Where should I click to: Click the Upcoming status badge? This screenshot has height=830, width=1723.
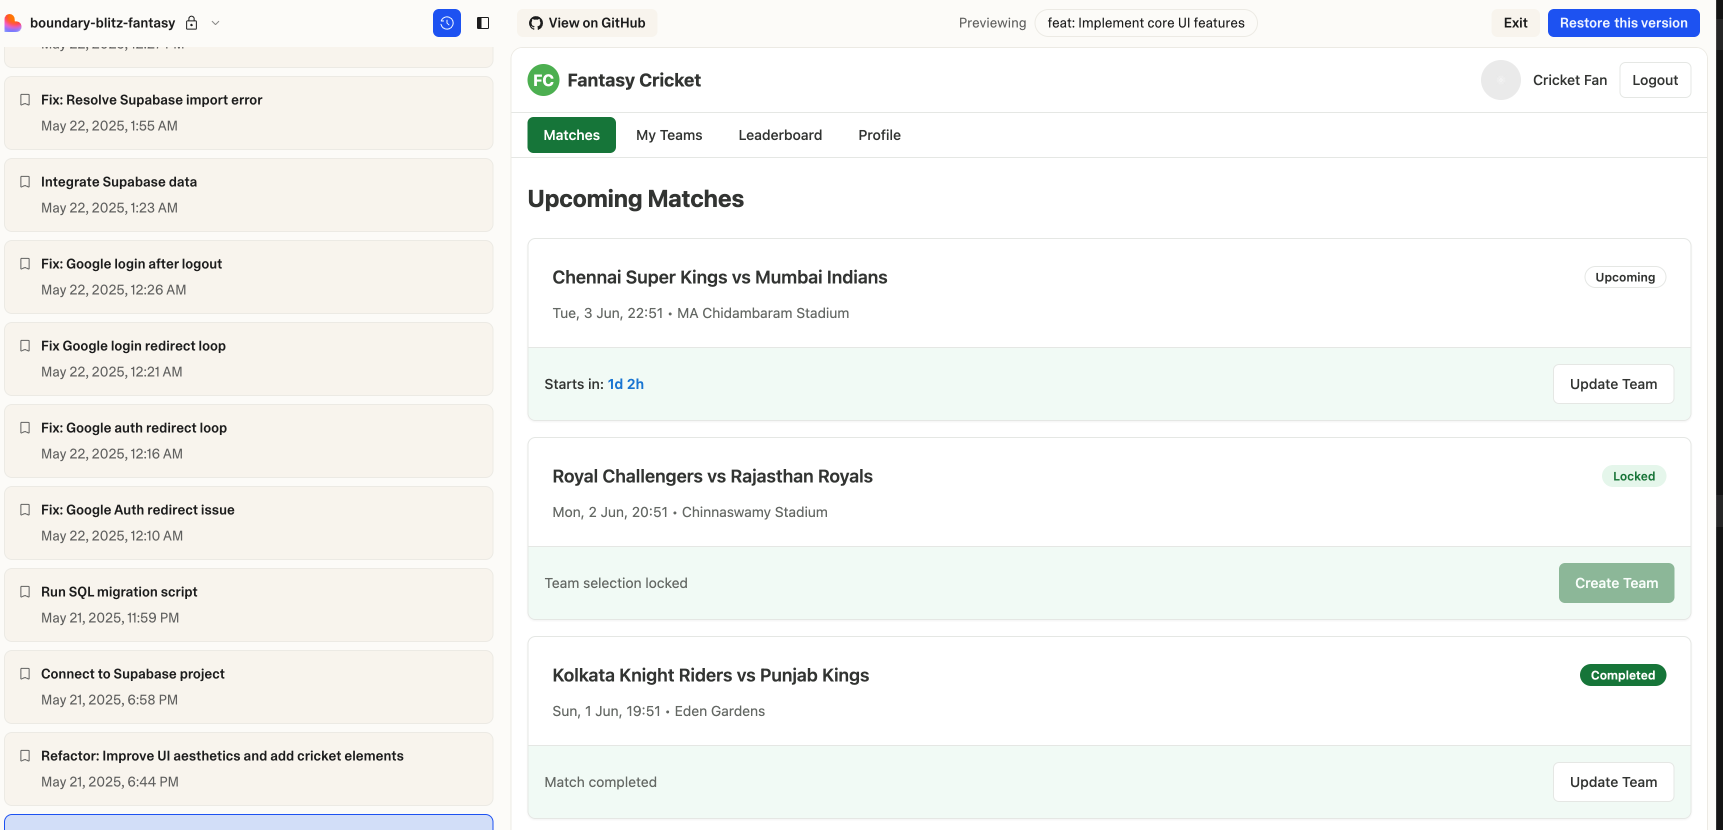(1625, 277)
